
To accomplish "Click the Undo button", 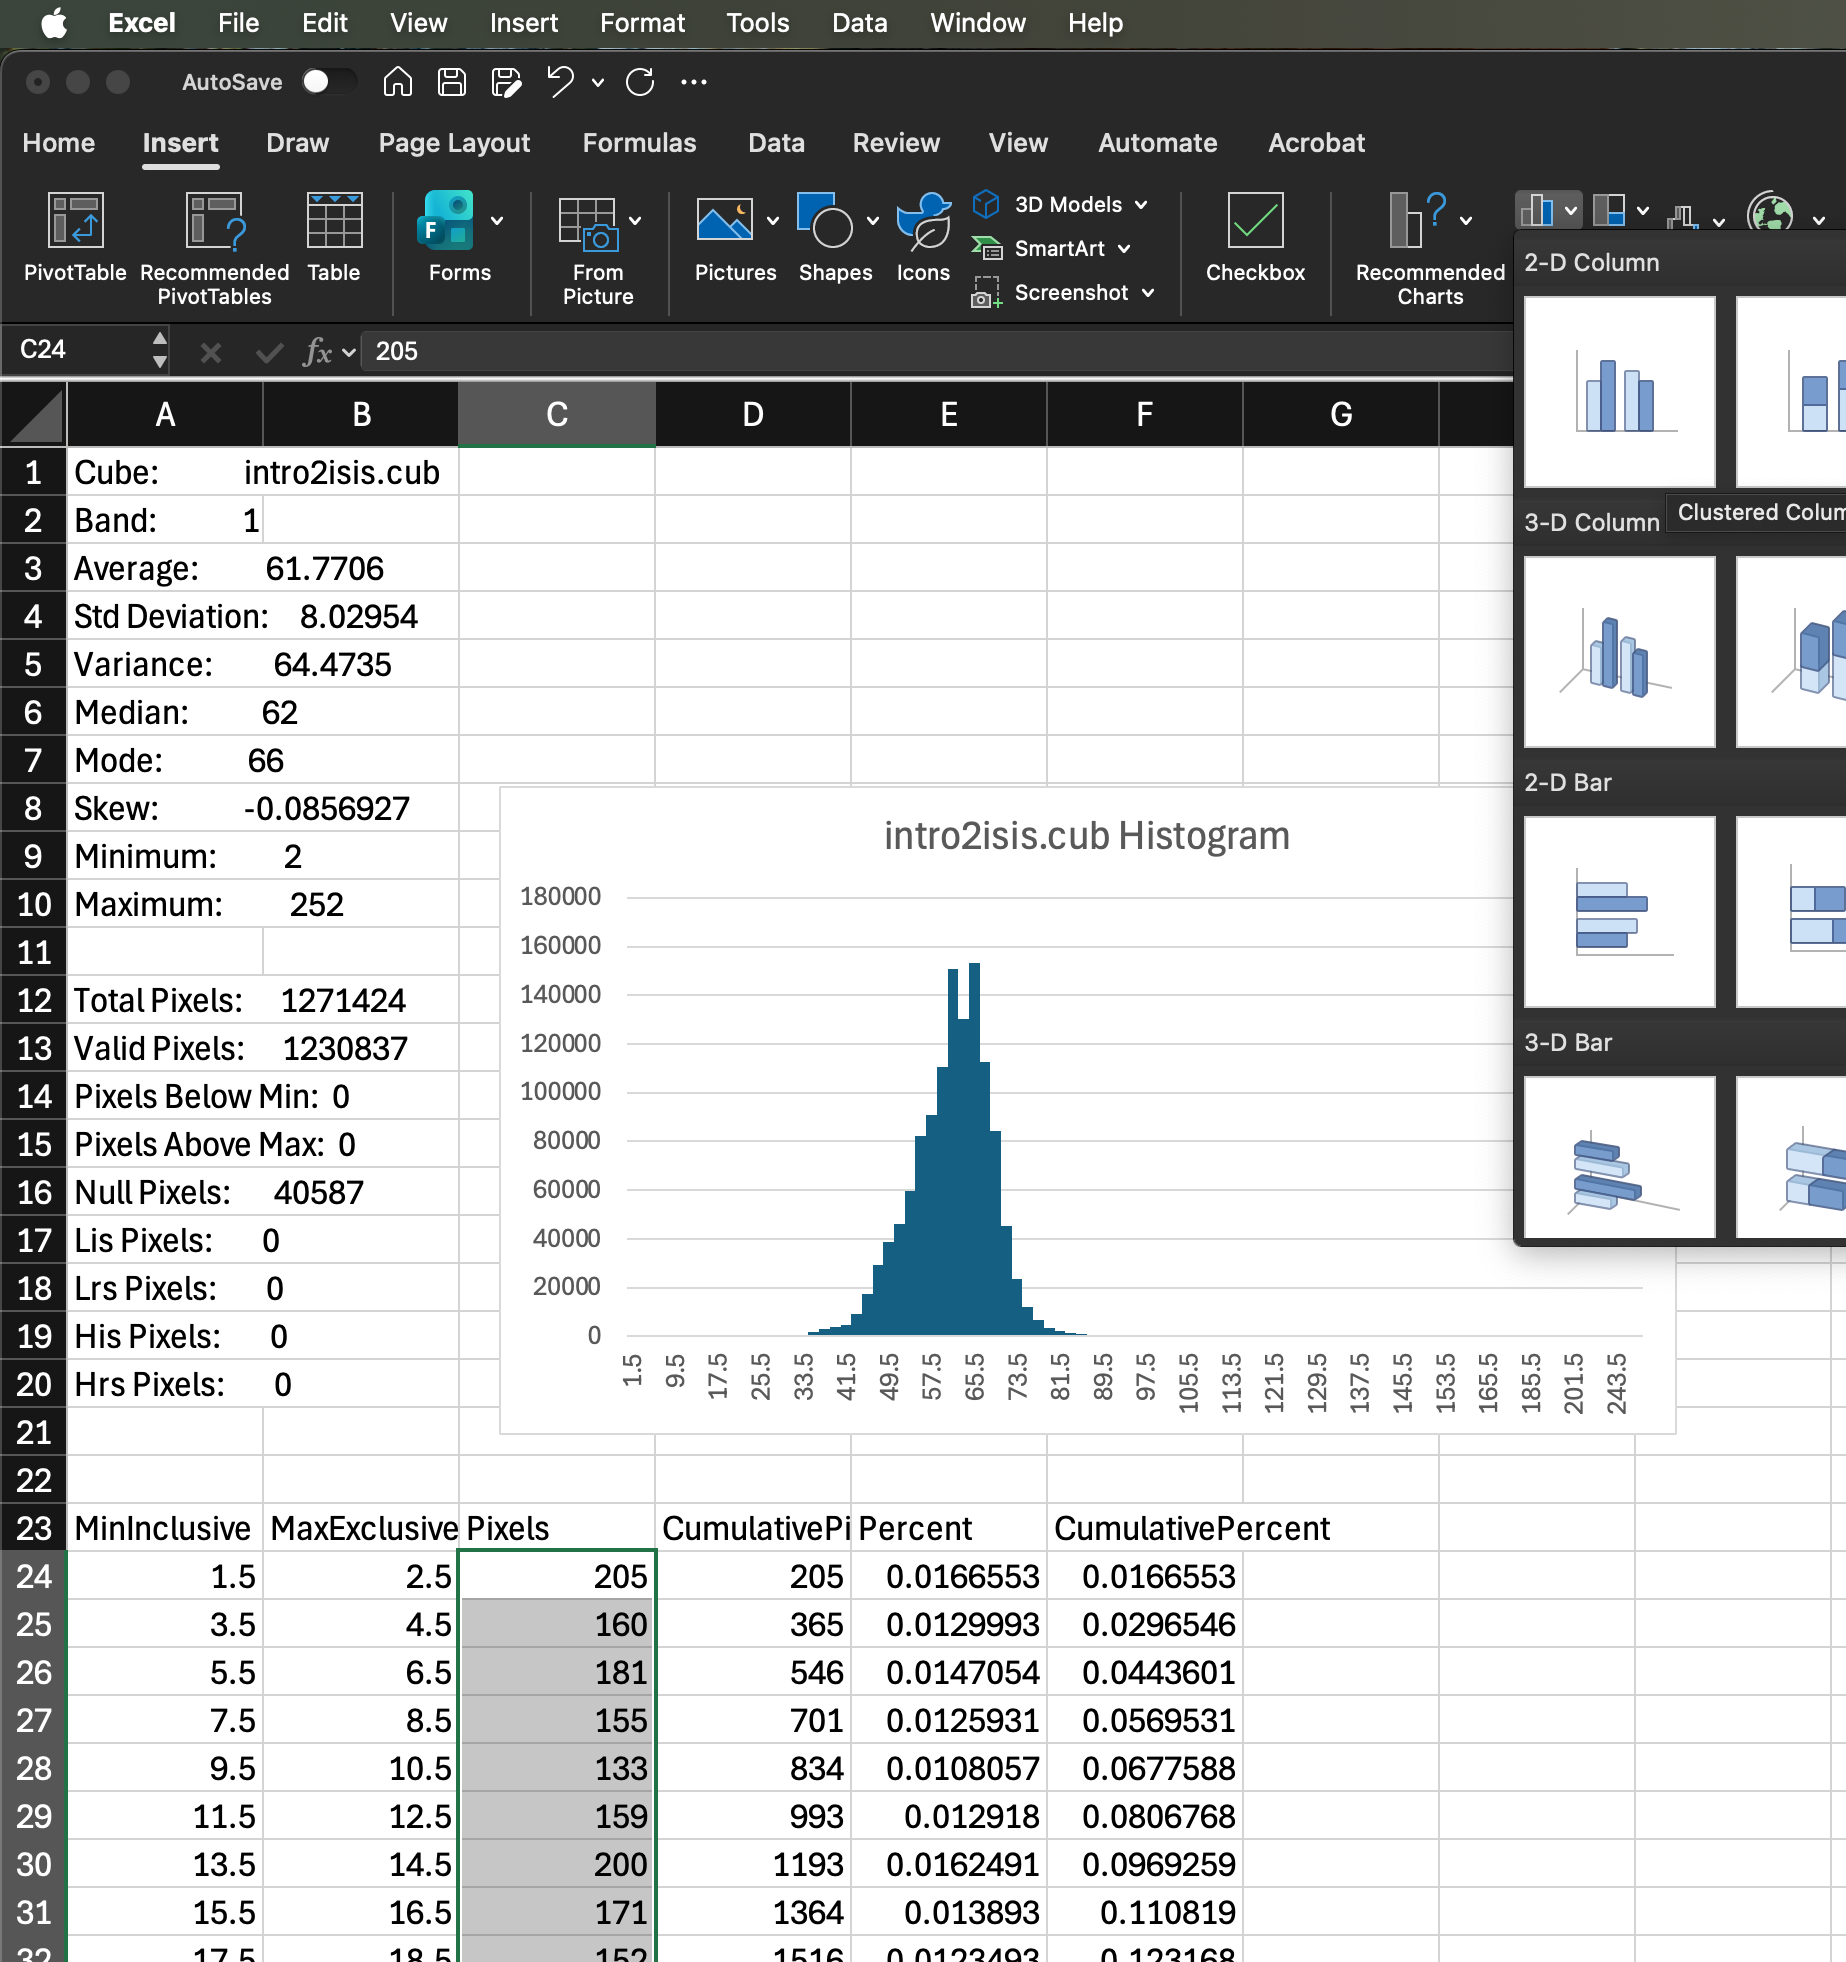I will click(x=558, y=82).
